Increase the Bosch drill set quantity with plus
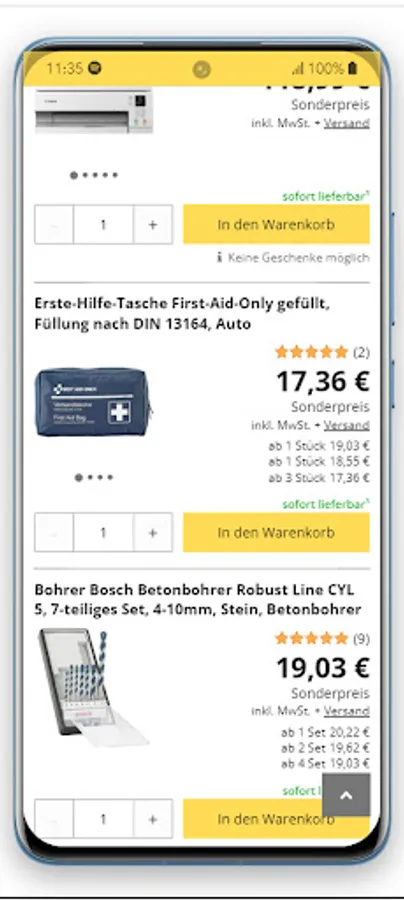 click(153, 818)
